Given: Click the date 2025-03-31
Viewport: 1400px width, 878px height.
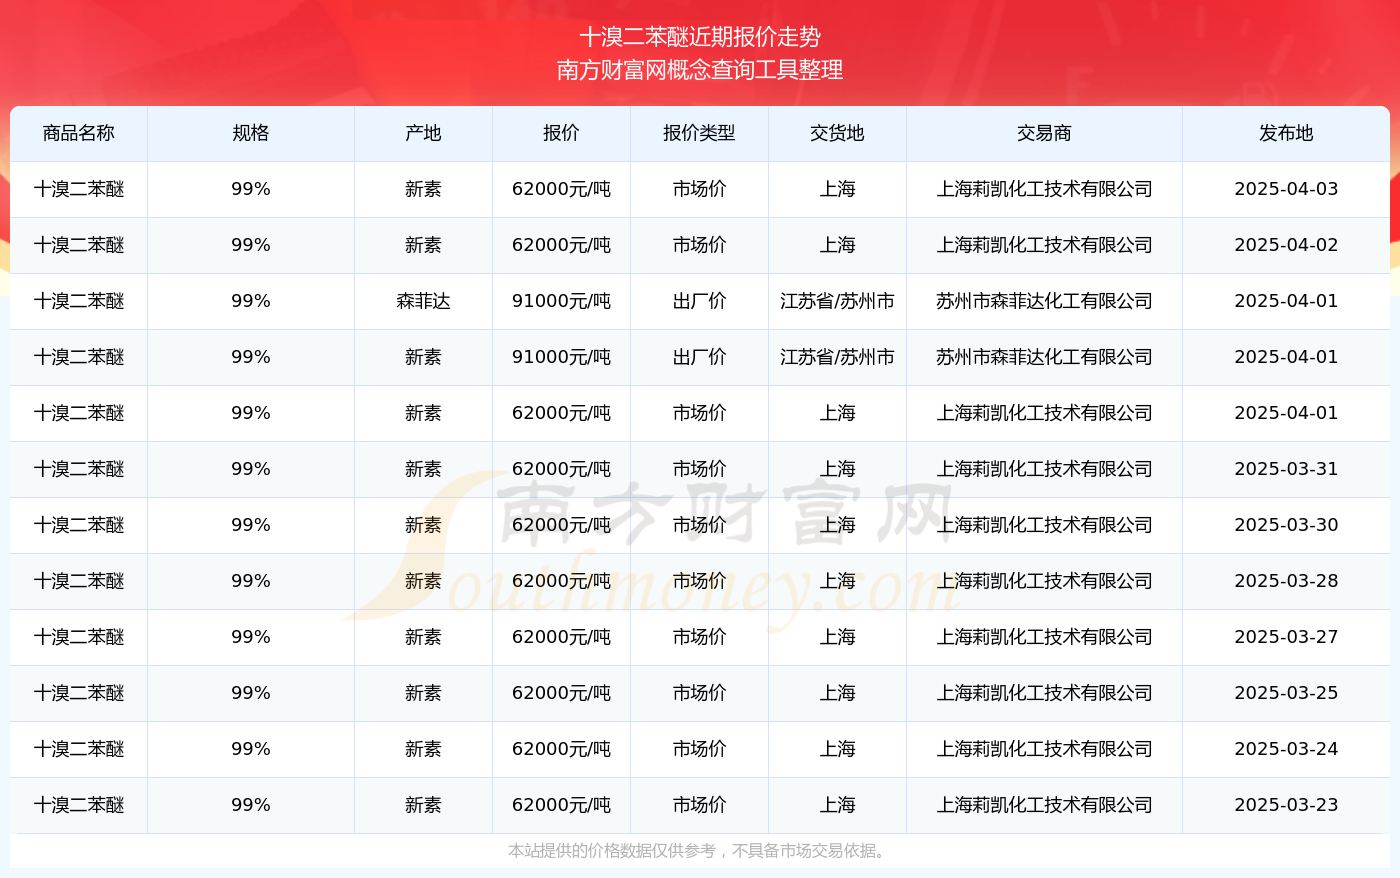Looking at the screenshot, I should point(1286,469).
